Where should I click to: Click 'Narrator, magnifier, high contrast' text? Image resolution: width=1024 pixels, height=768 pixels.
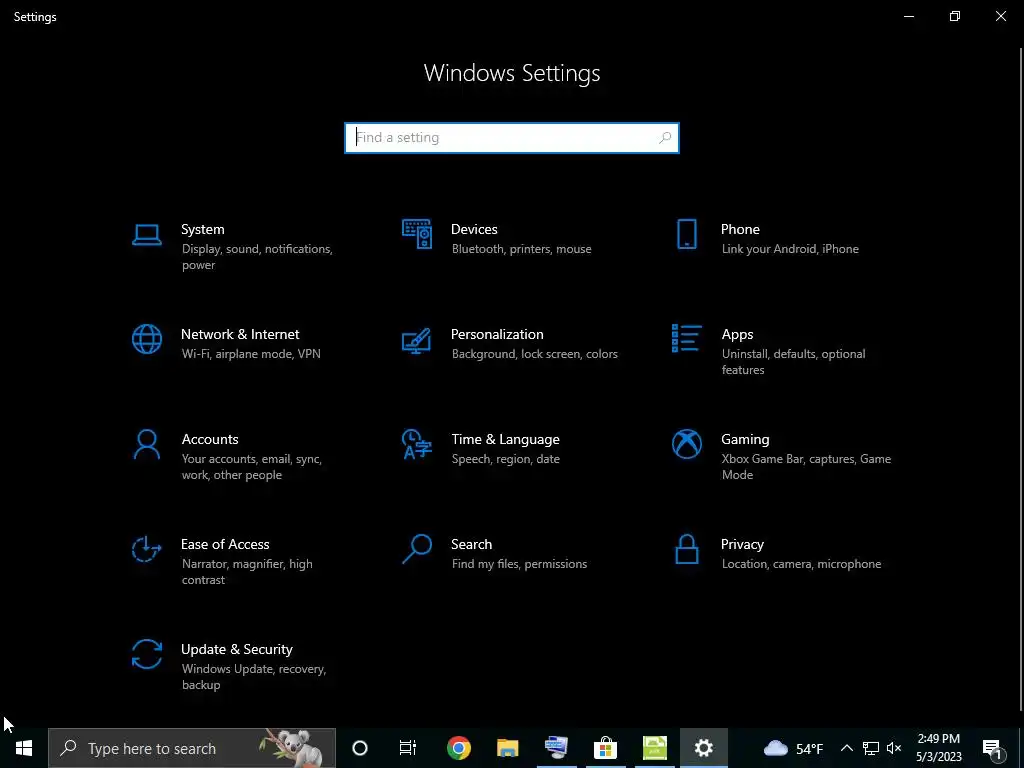247,572
